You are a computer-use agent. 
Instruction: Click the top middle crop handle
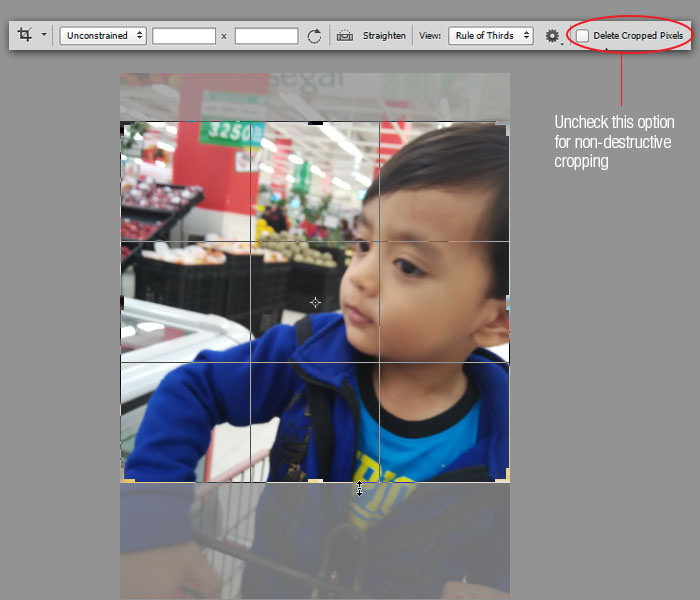315,123
